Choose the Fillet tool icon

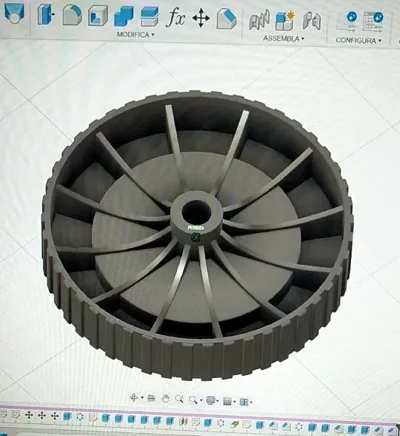coord(72,15)
